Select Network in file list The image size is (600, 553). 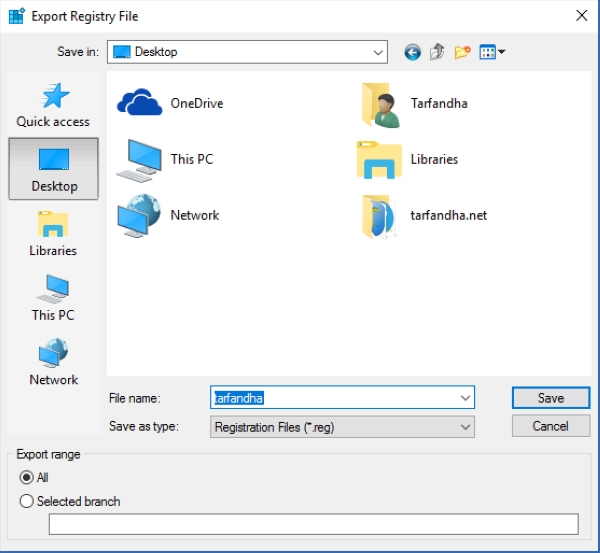pos(168,216)
